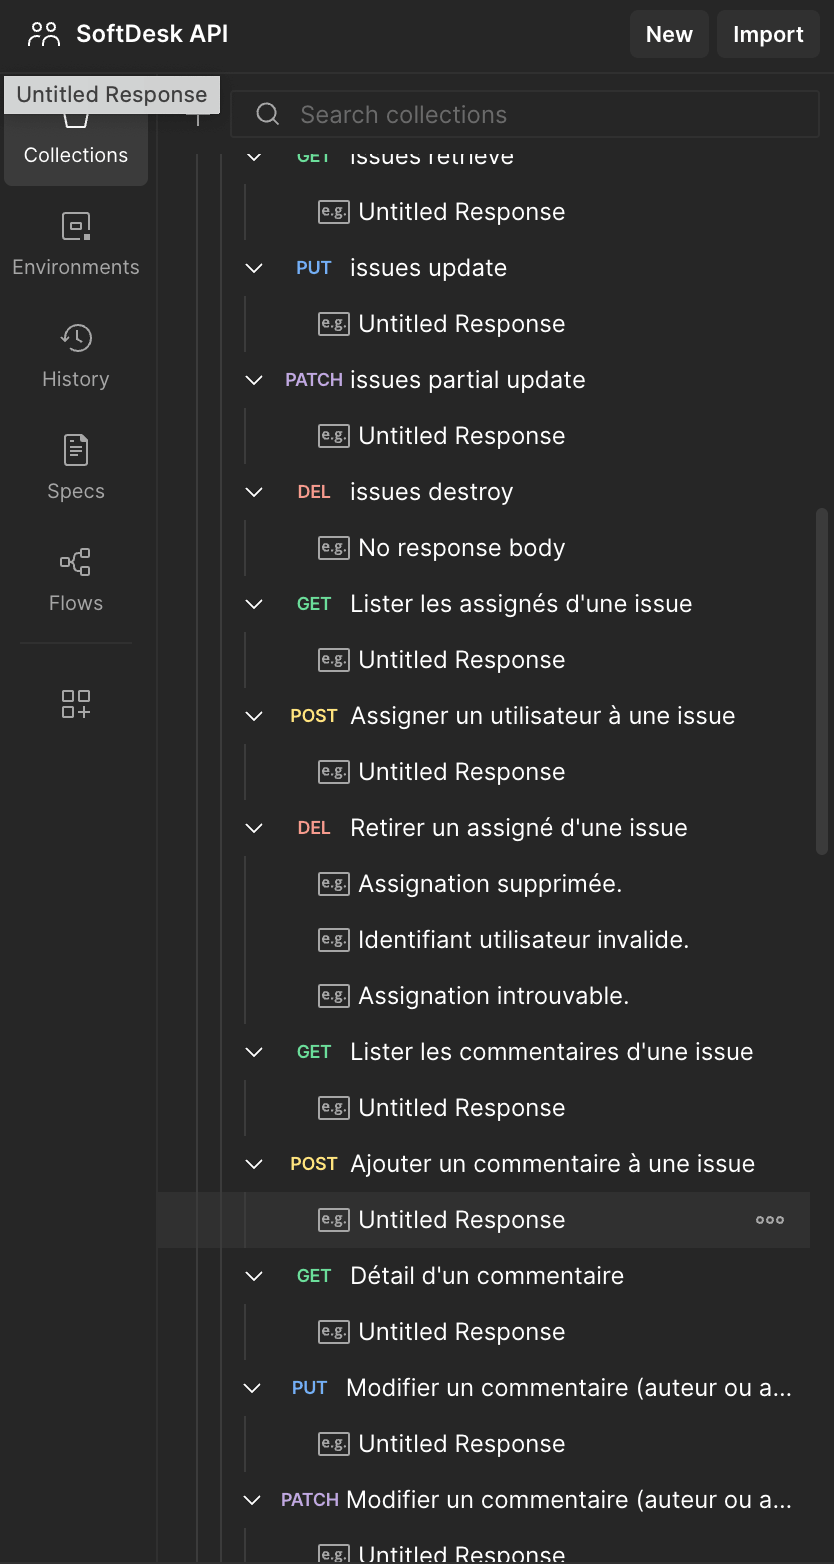834x1564 pixels.
Task: Open the Environments panel icon
Action: (75, 225)
